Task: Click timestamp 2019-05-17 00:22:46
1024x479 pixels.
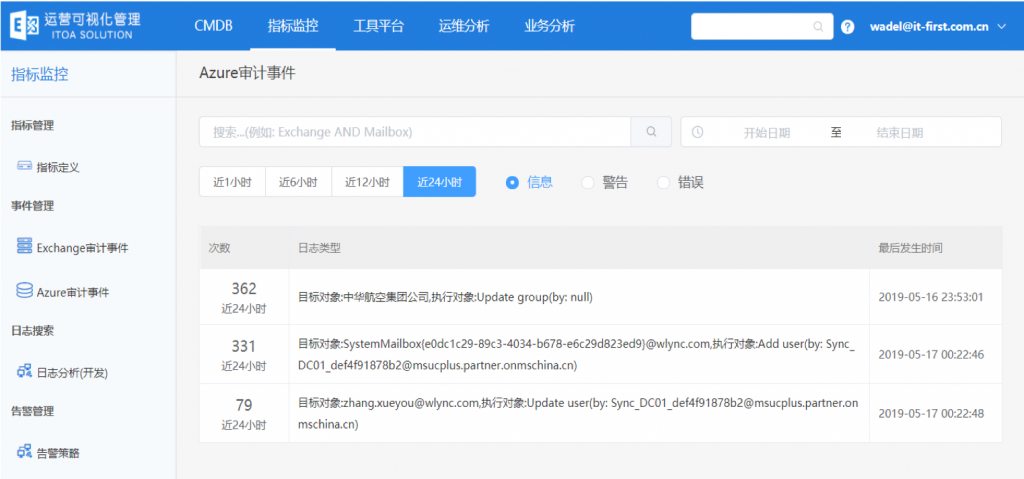Action: coord(931,355)
